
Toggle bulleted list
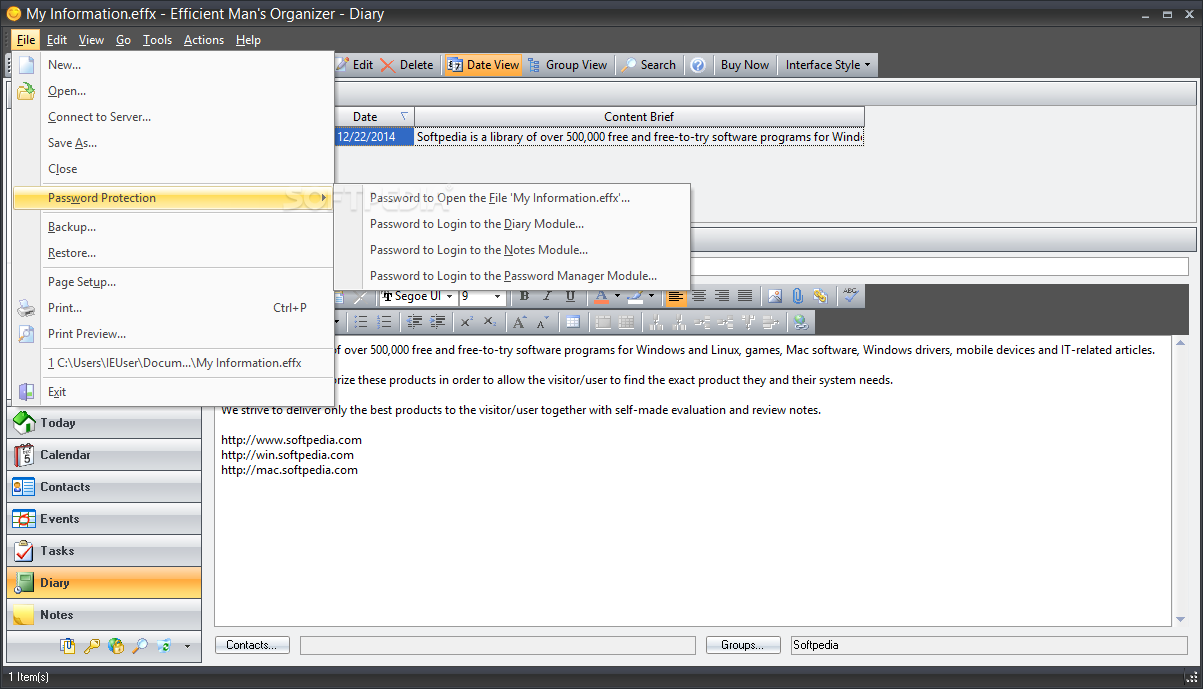click(361, 322)
